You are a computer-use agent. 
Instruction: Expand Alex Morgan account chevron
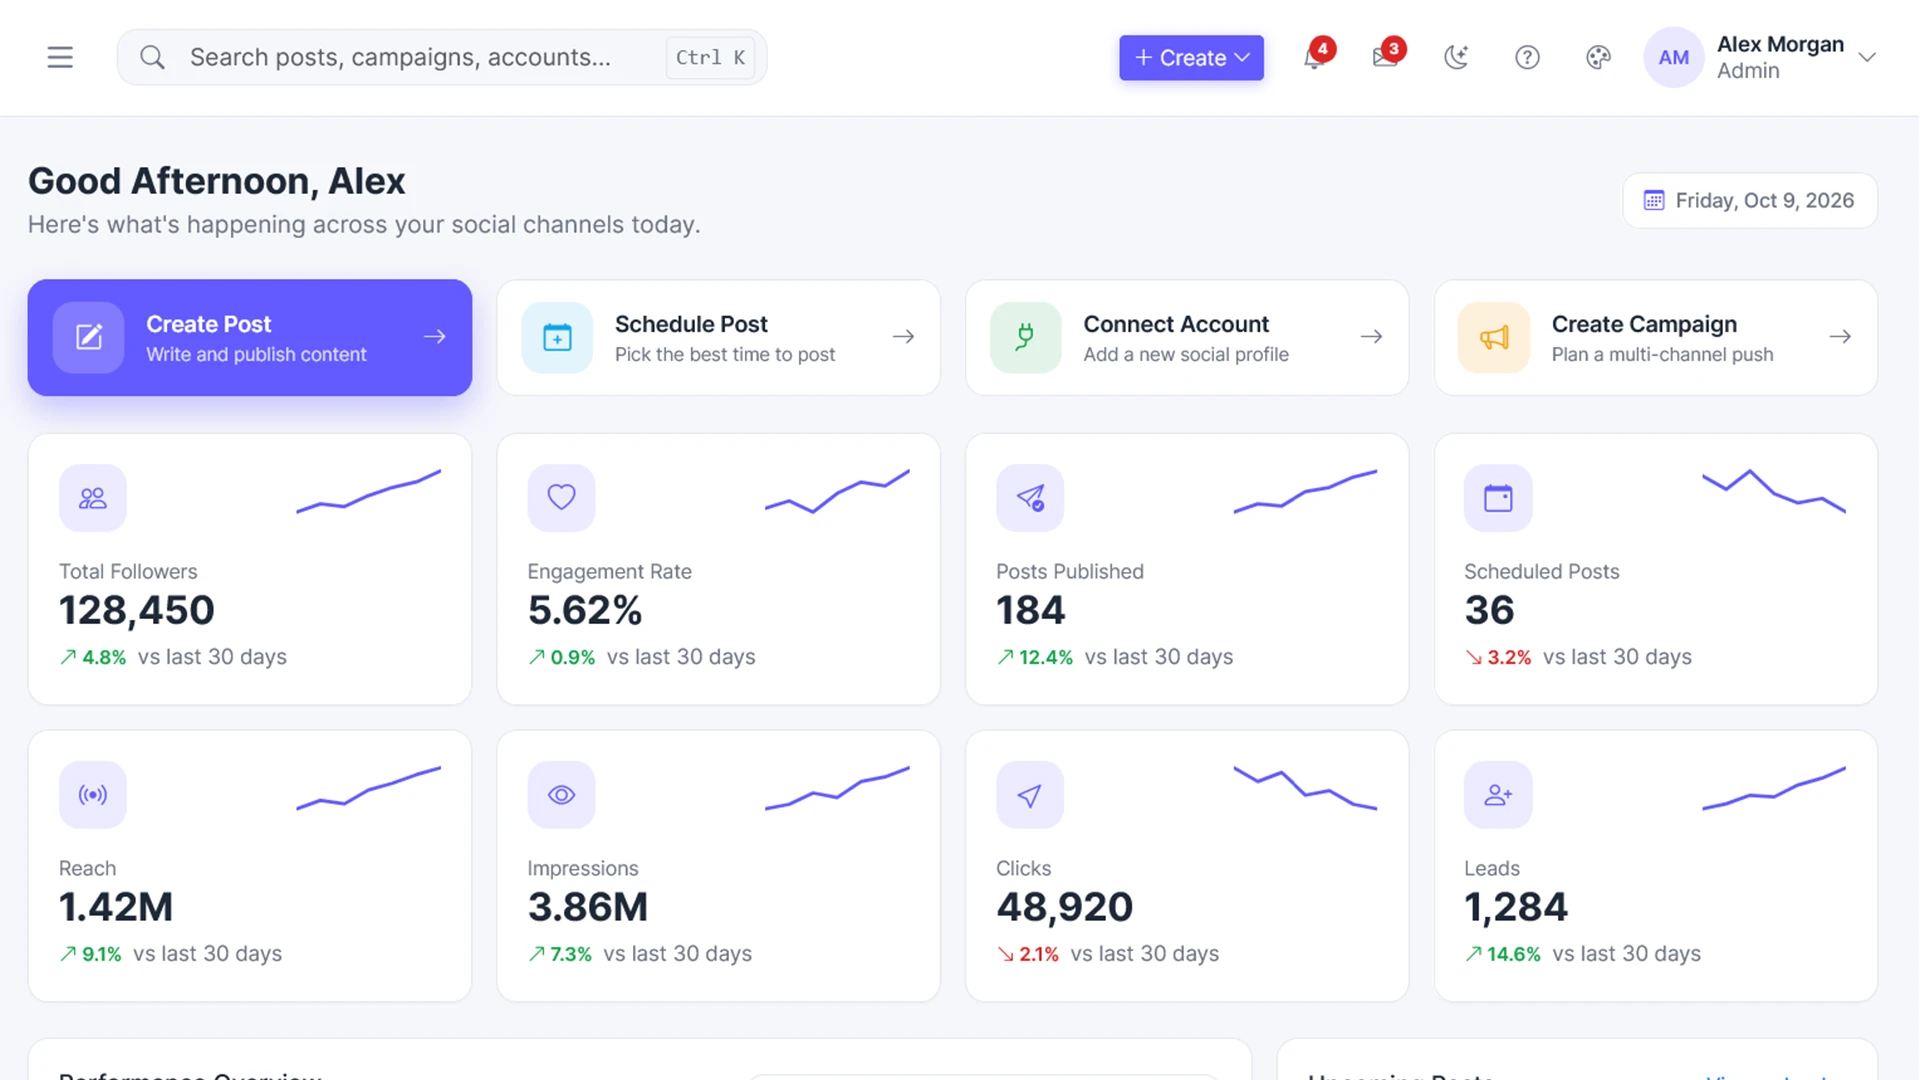click(1866, 57)
